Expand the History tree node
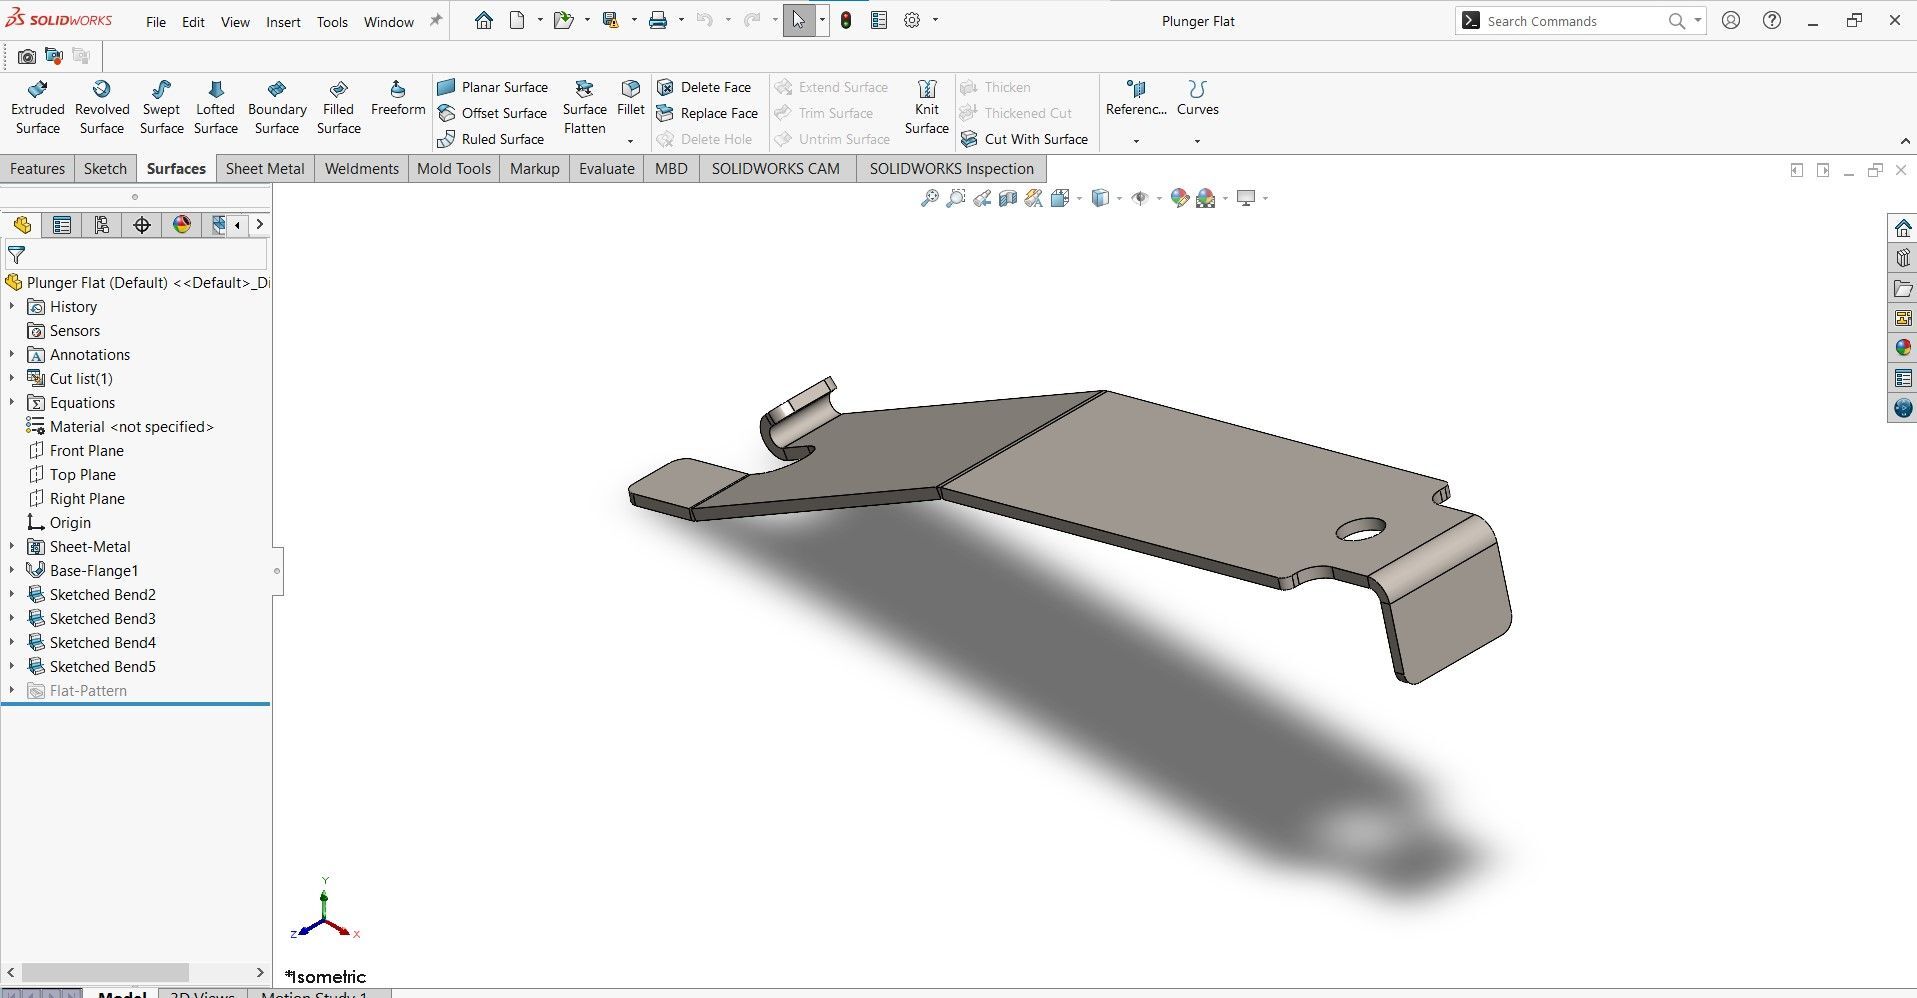1917x998 pixels. pos(12,306)
